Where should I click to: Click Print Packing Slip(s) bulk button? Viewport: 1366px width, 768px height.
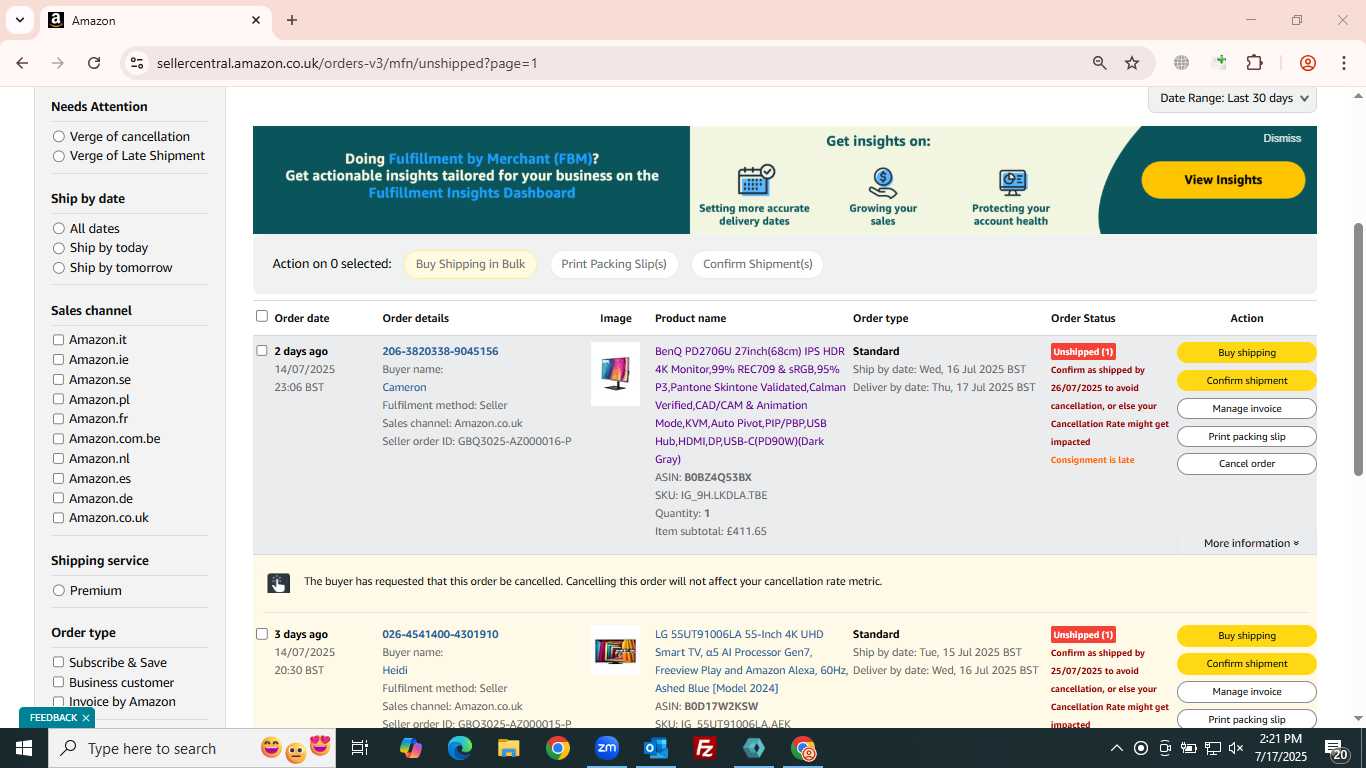click(x=614, y=264)
